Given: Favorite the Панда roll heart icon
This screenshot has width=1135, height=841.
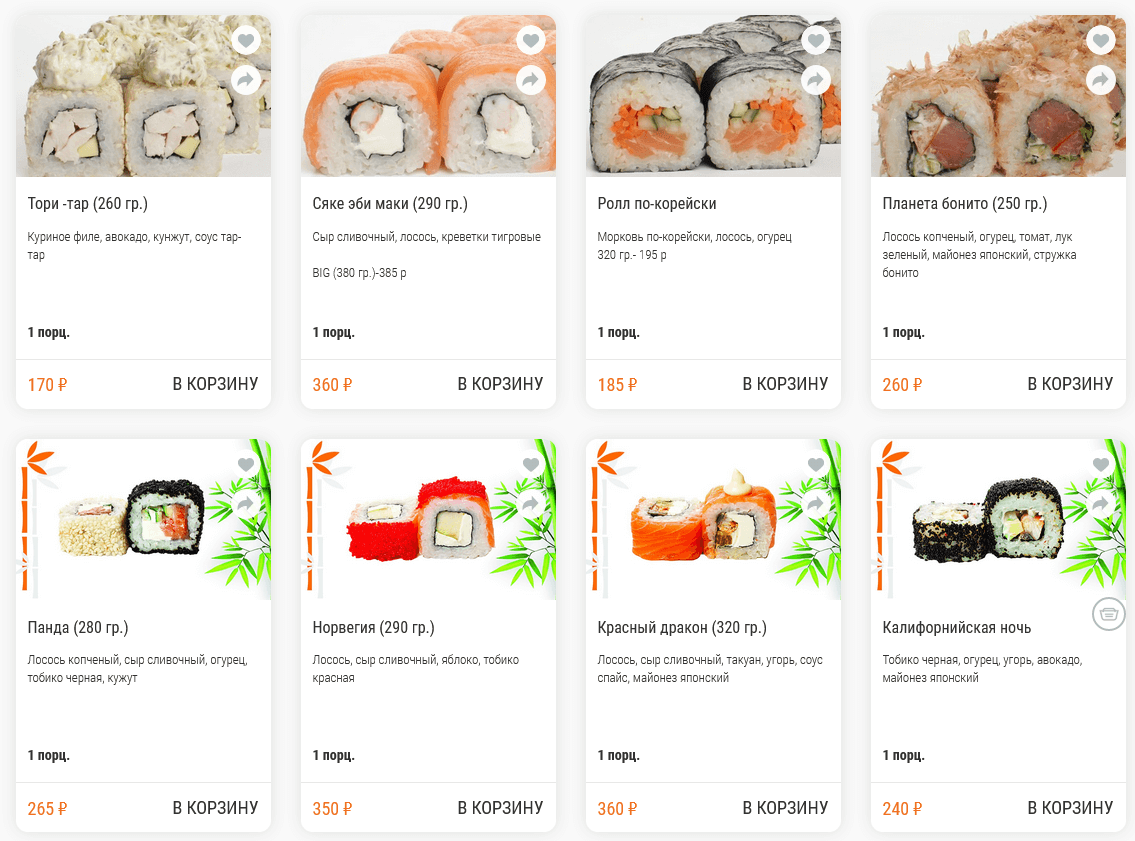Looking at the screenshot, I should coord(246,464).
